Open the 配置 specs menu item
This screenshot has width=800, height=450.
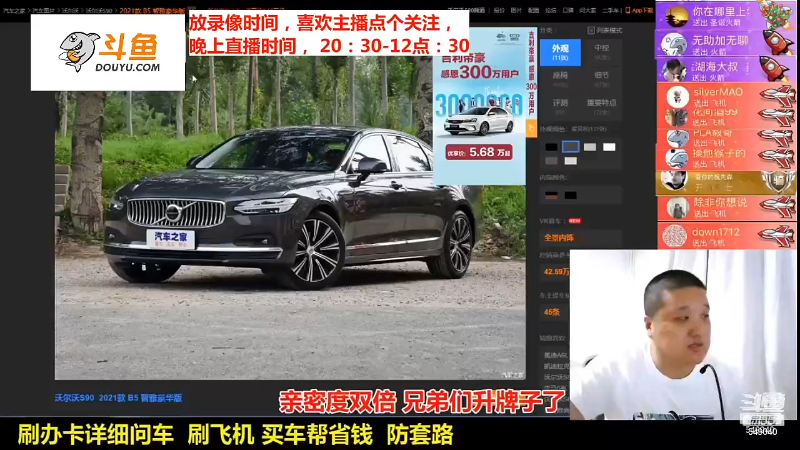point(534,10)
